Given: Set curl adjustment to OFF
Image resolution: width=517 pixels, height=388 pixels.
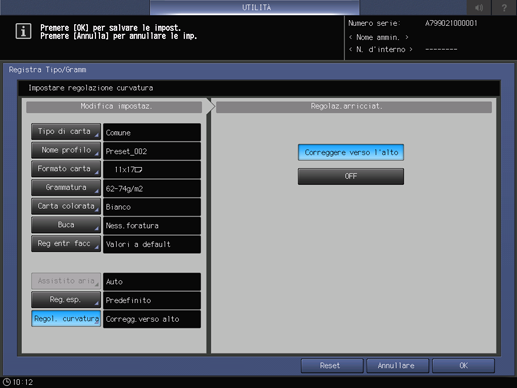Looking at the screenshot, I should click(351, 176).
